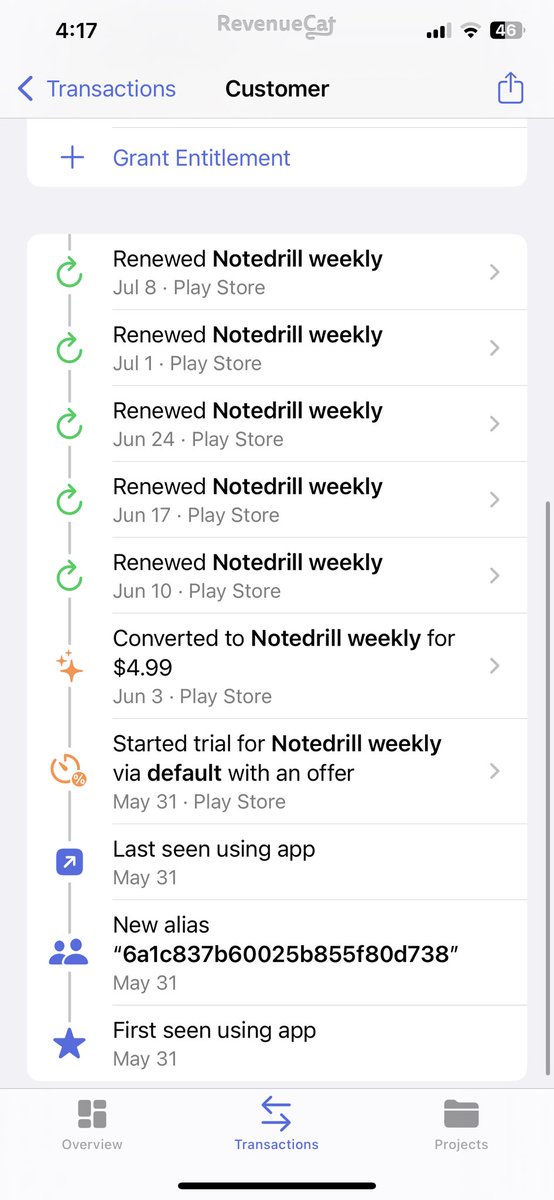Select Grant Entitlement link

coord(201,158)
